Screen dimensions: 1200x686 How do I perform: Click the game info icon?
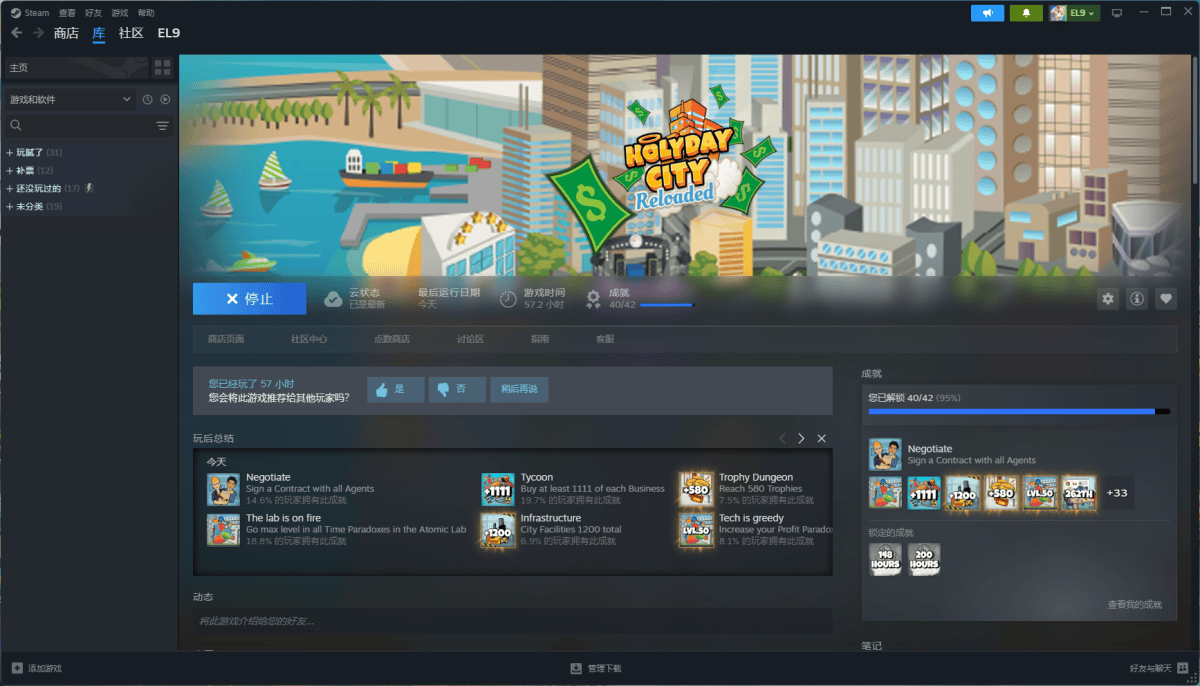pyautogui.click(x=1136, y=299)
